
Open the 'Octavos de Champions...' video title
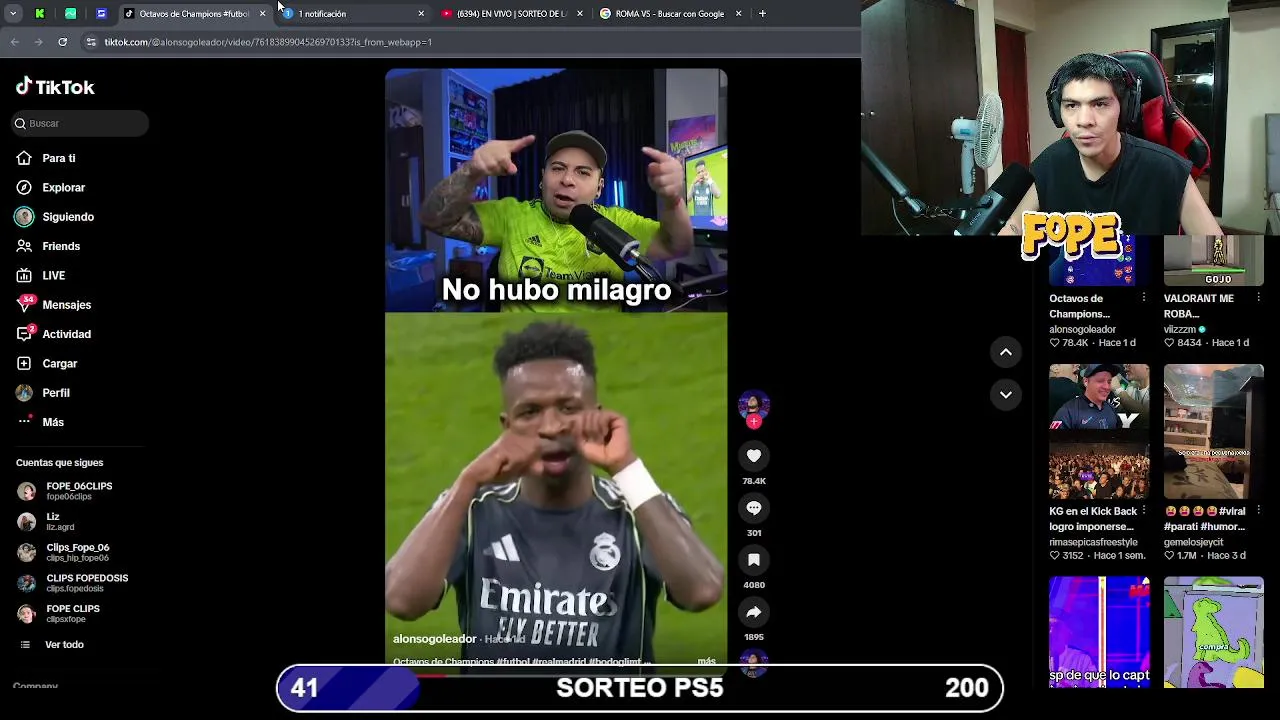point(1079,306)
